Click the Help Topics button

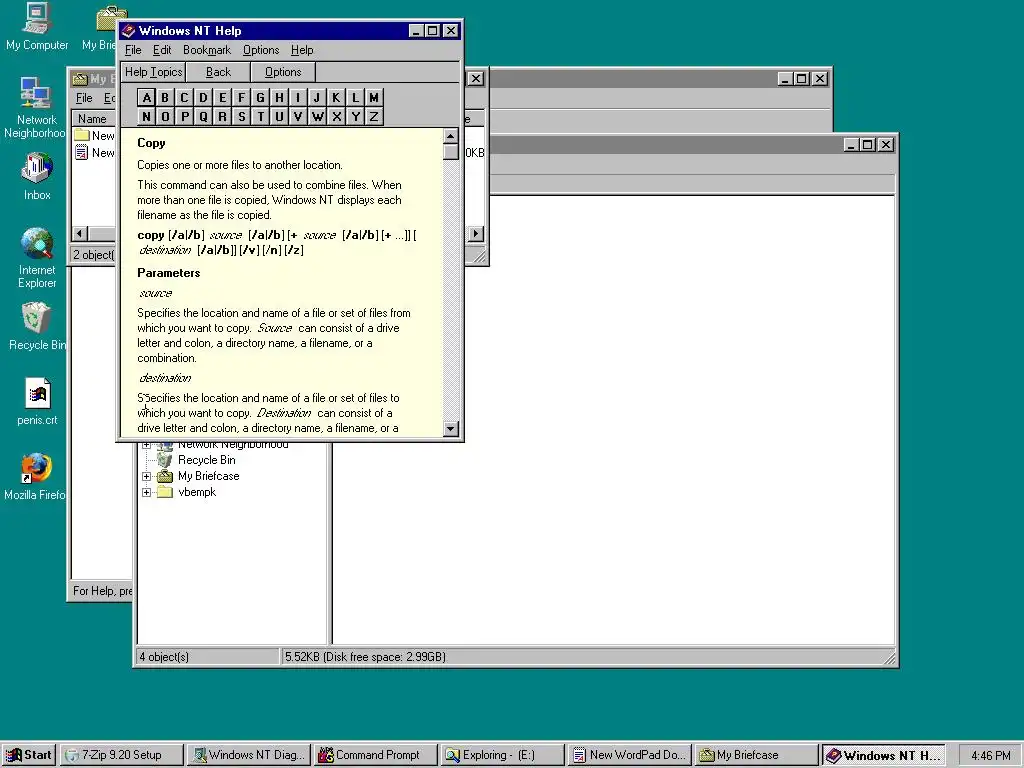click(x=153, y=72)
